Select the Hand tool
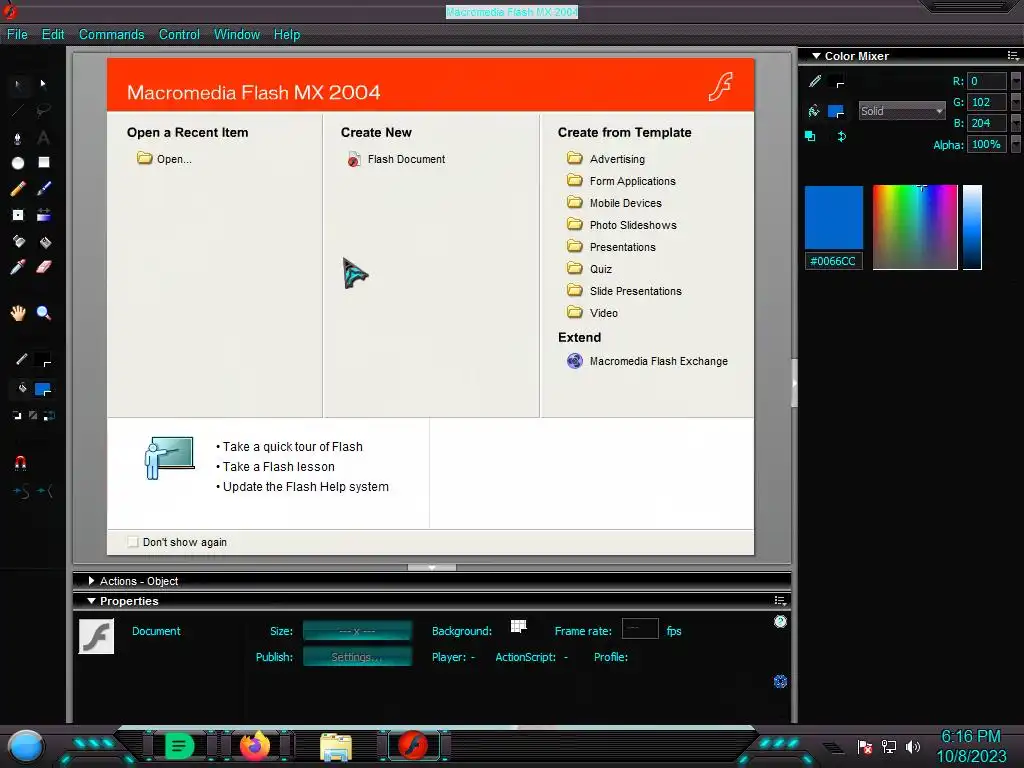Screen dimensions: 1024x768 (x=18, y=313)
